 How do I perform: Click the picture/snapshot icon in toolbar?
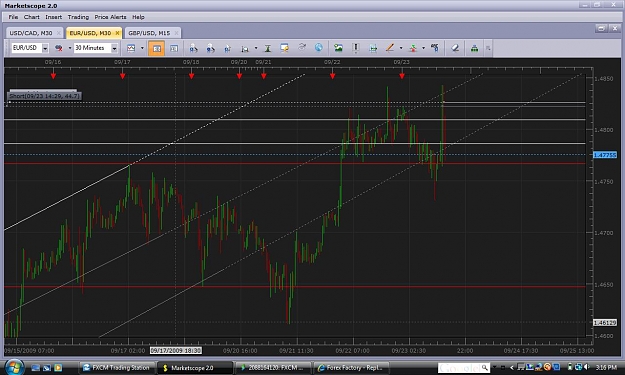point(338,48)
